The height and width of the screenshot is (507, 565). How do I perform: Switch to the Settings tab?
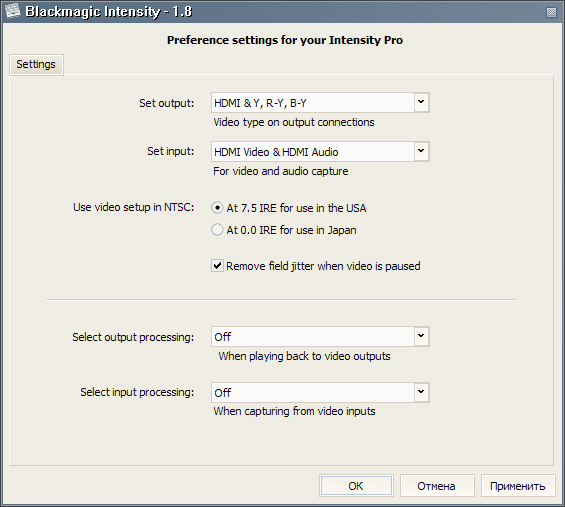tap(36, 65)
